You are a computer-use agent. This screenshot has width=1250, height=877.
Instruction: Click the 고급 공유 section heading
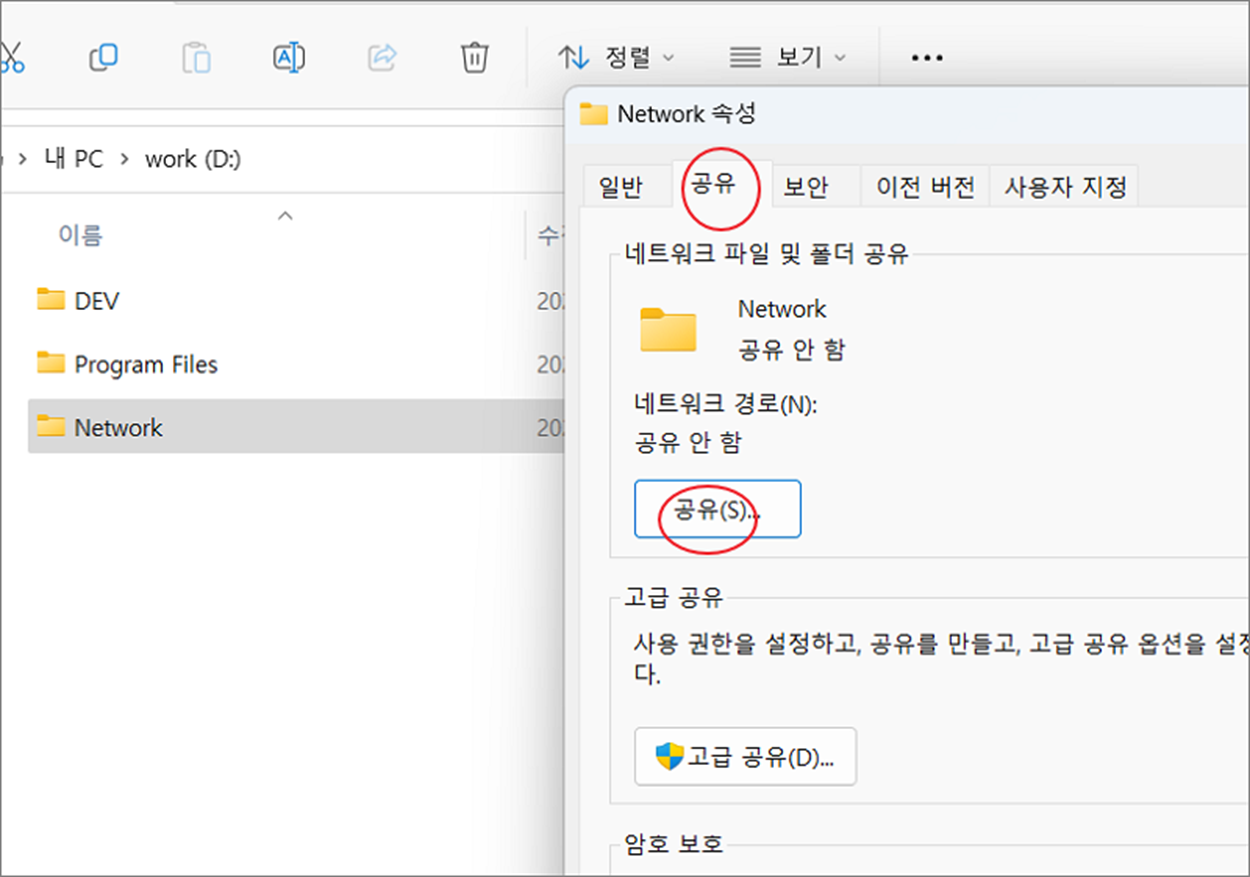click(x=674, y=598)
